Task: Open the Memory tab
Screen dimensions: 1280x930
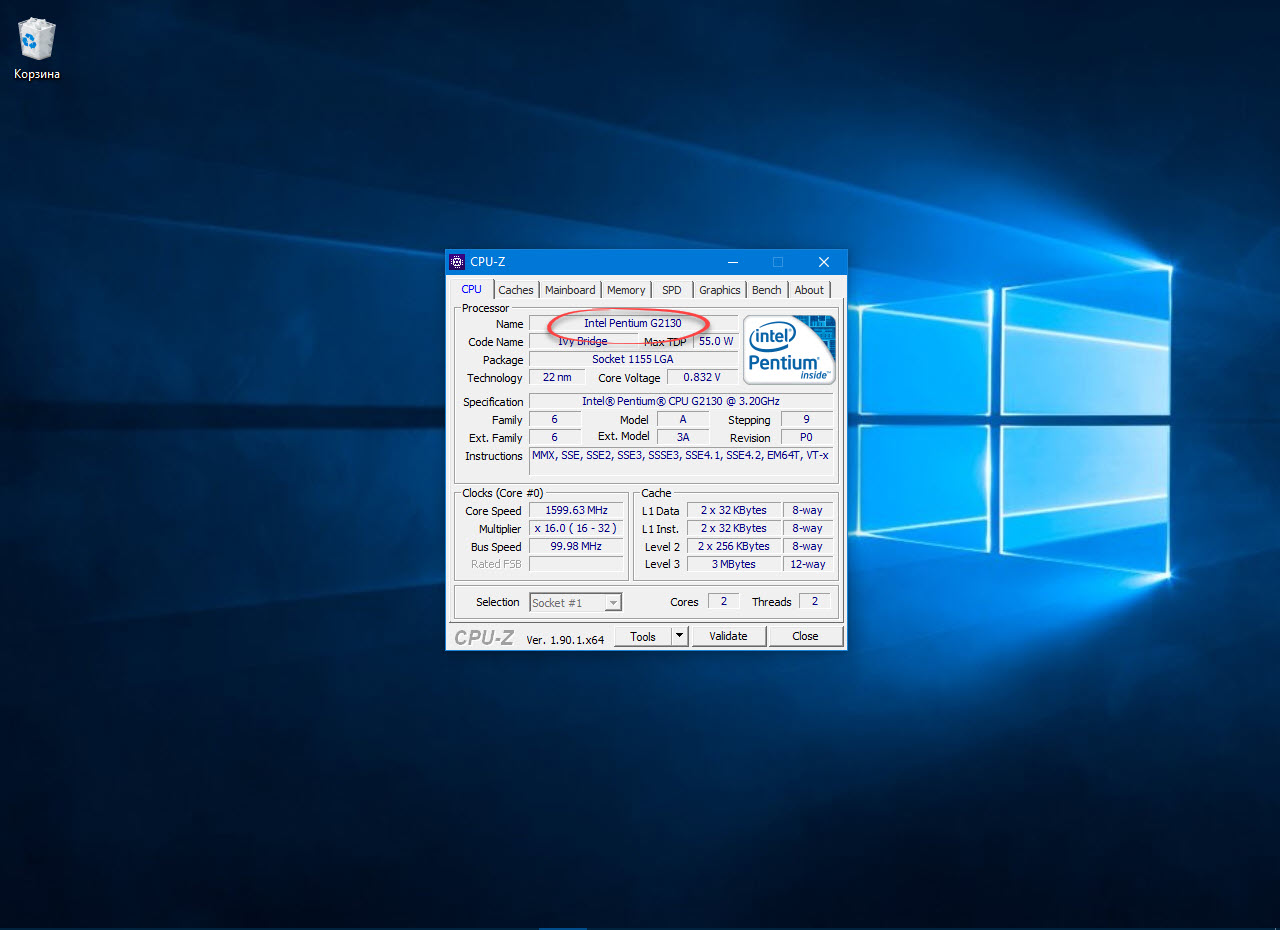Action: (626, 290)
